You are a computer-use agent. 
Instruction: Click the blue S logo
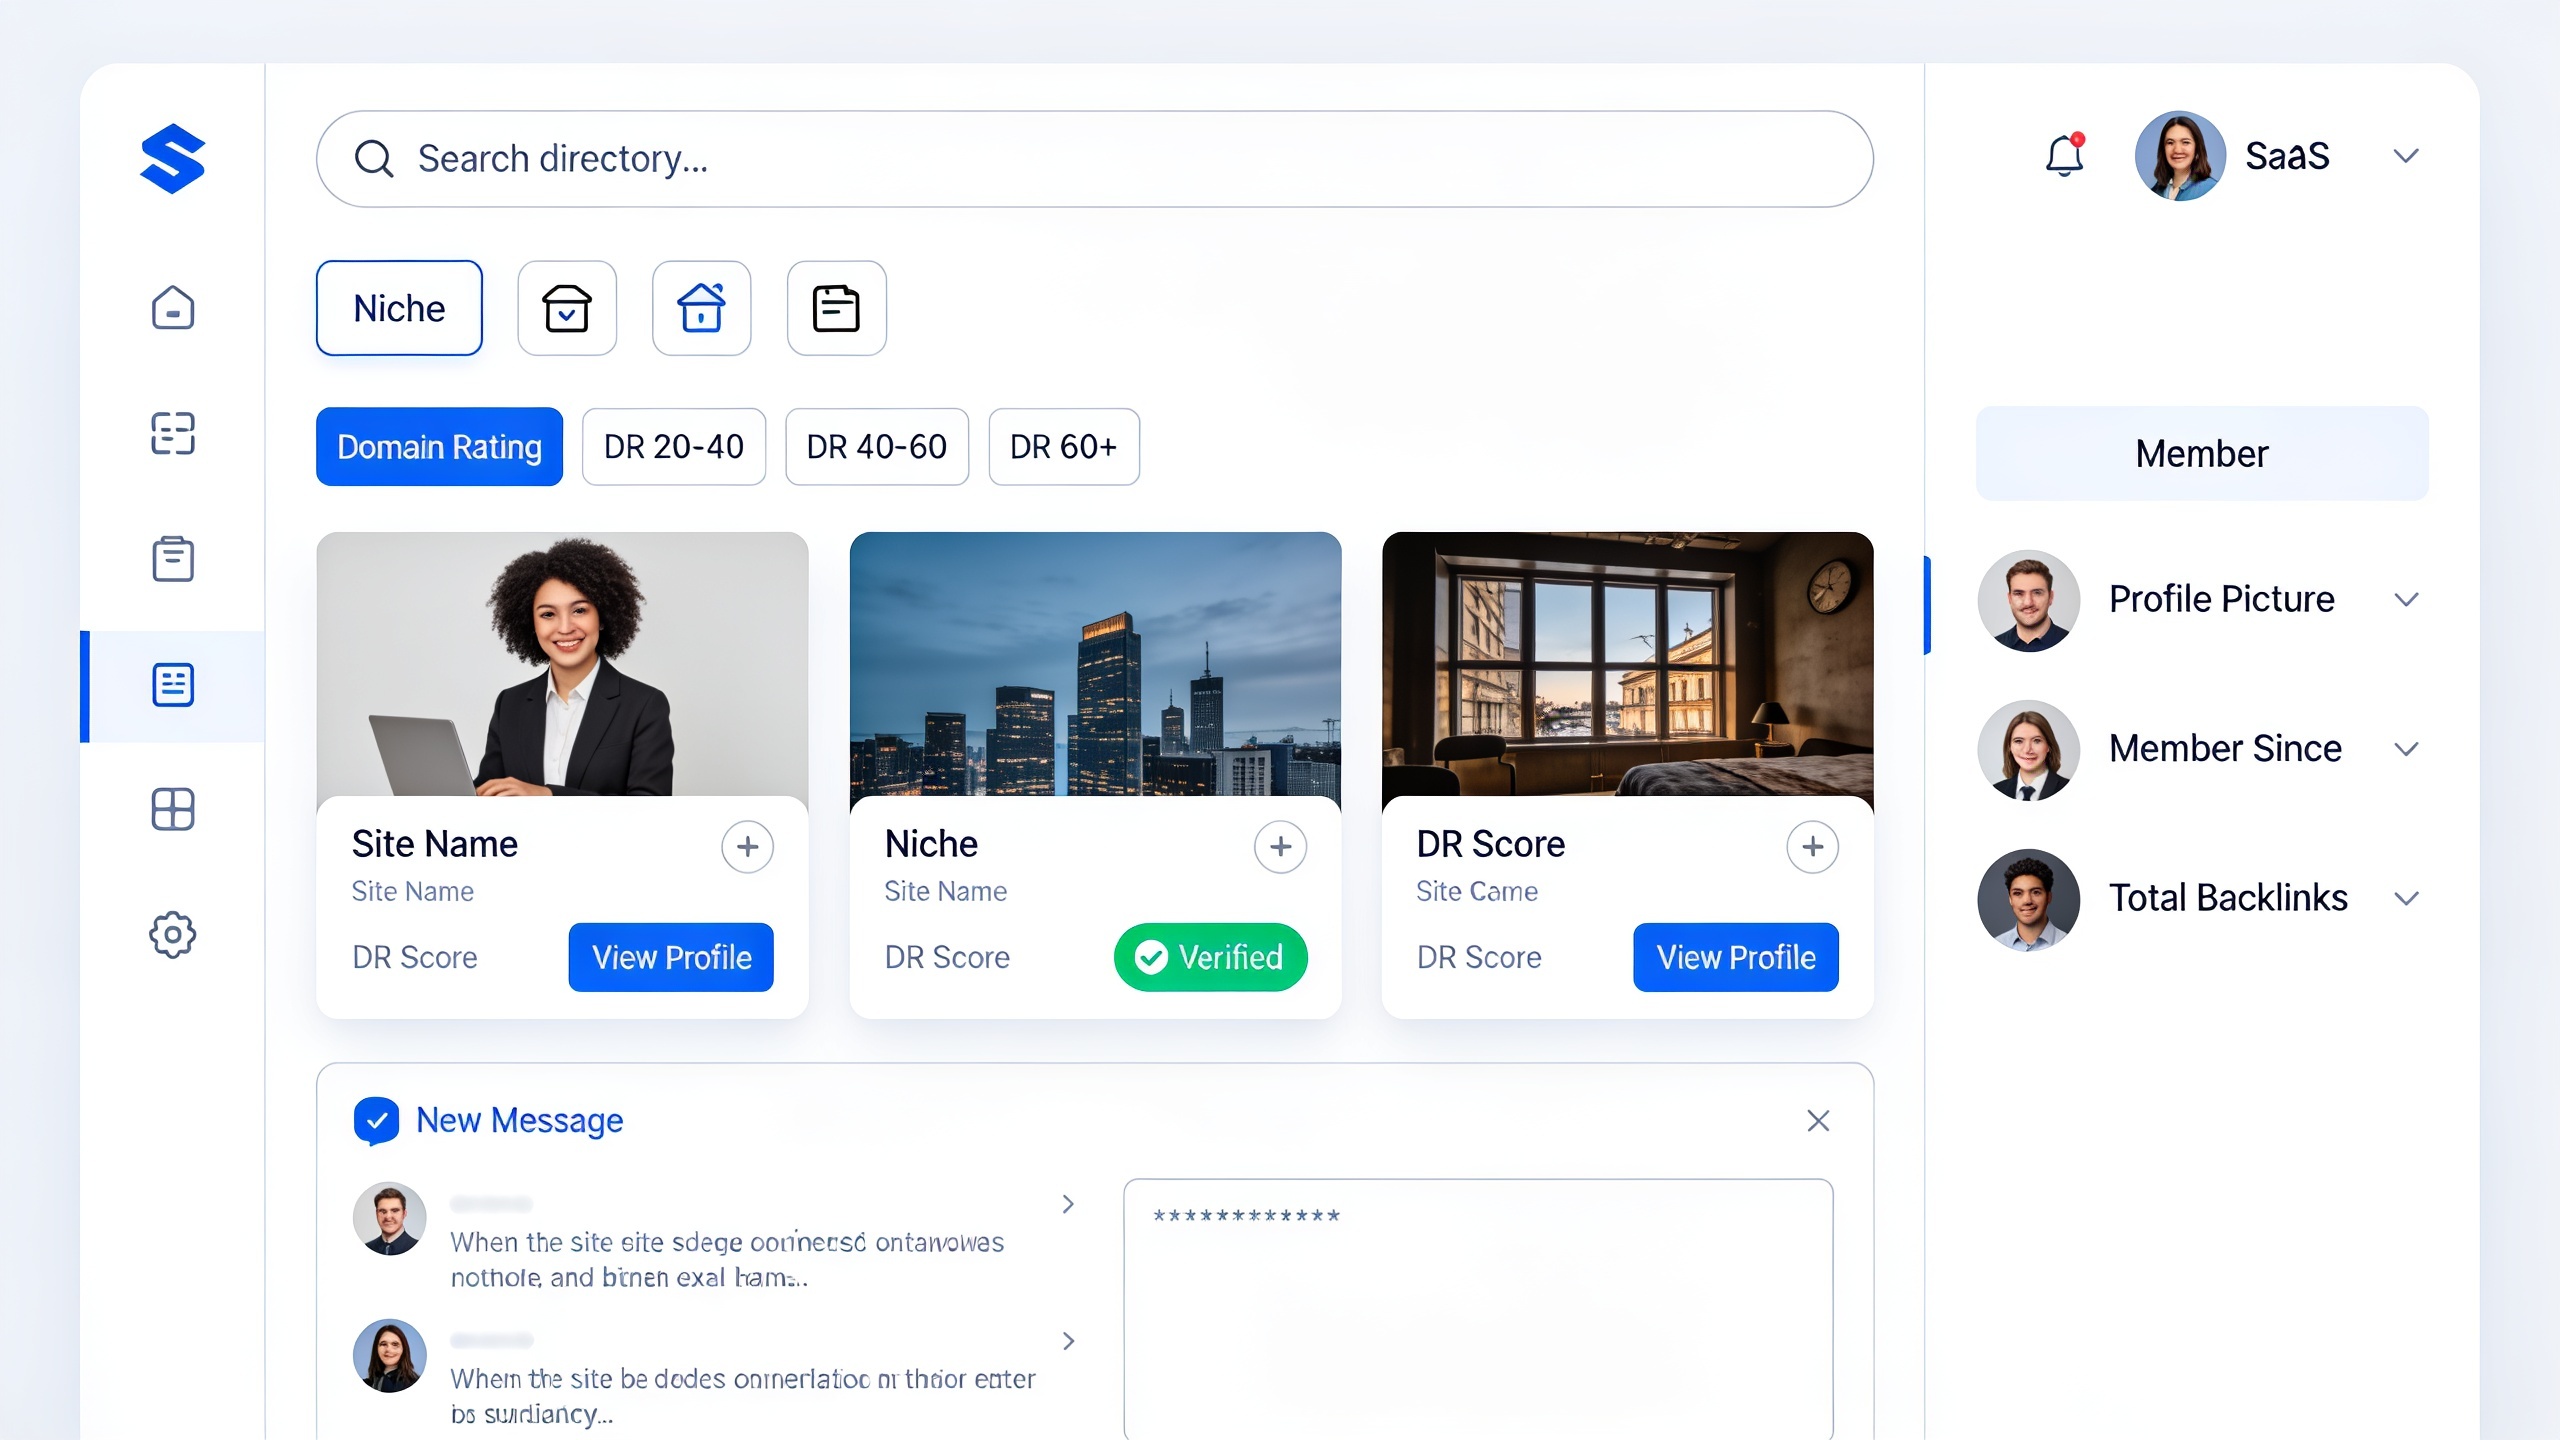173,158
